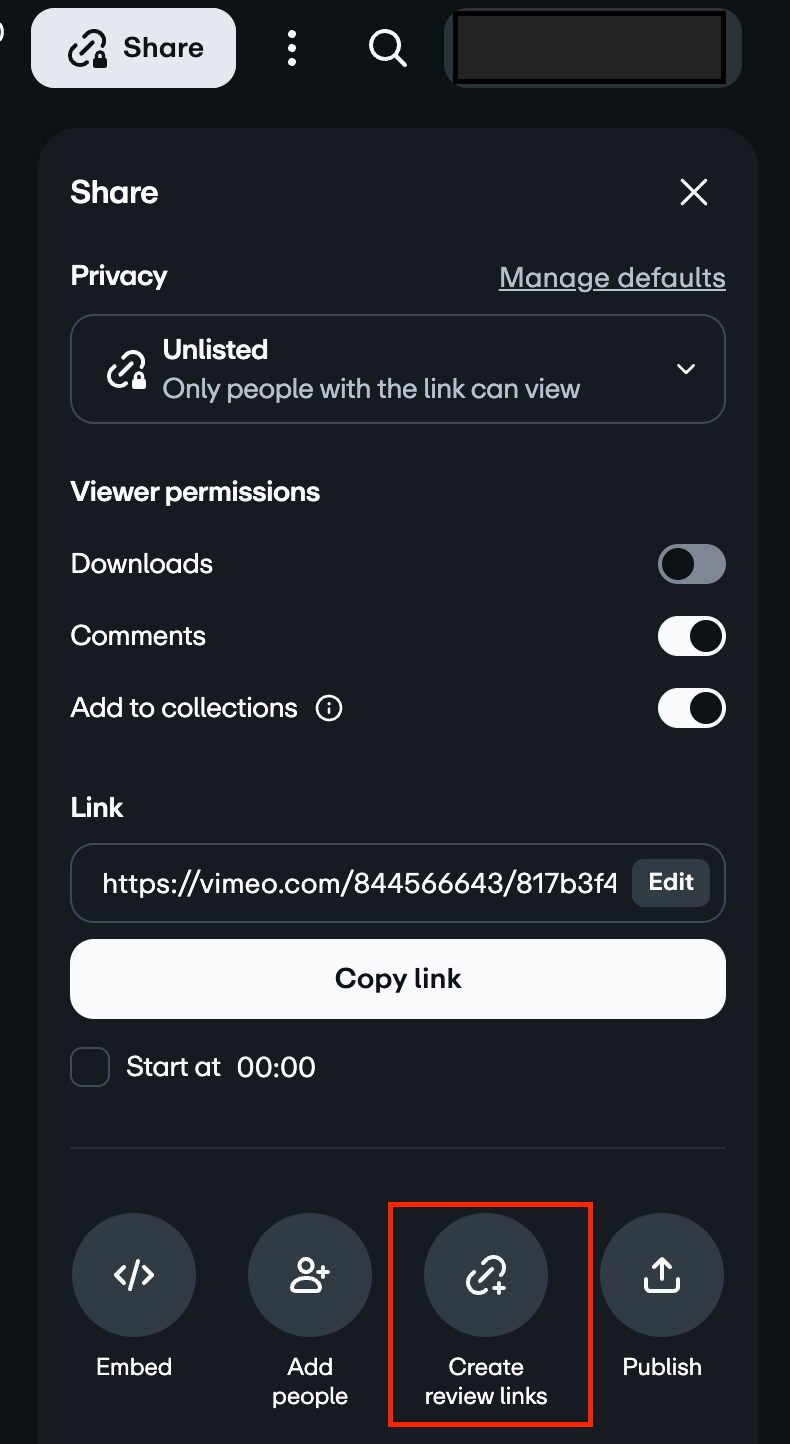Open the Unlisted privacy dropdown
The height and width of the screenshot is (1444, 790).
pos(398,368)
